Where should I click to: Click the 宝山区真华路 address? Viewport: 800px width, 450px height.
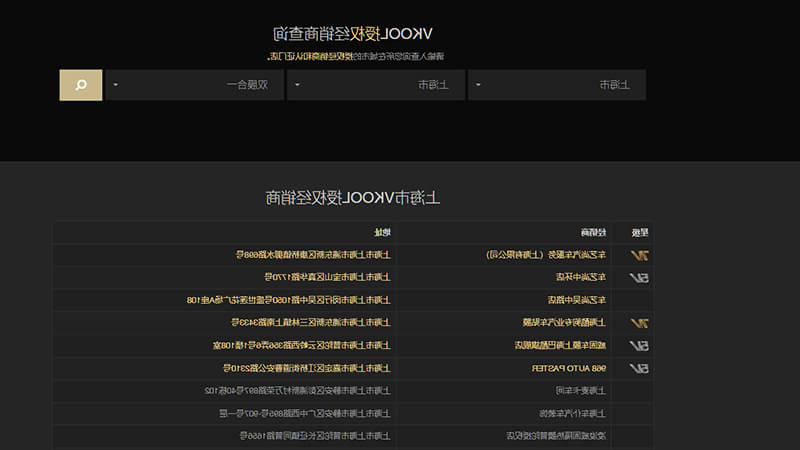(x=328, y=277)
